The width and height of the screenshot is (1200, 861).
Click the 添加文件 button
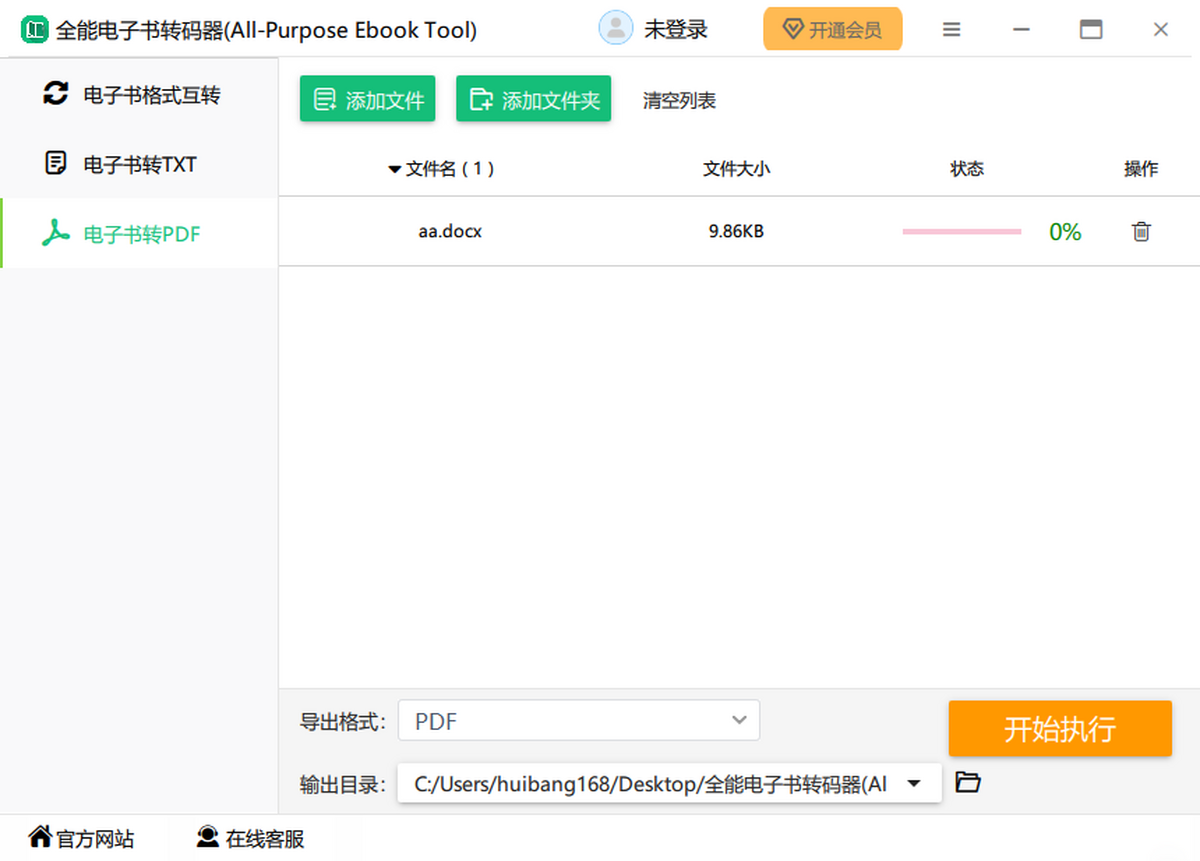[x=367, y=100]
